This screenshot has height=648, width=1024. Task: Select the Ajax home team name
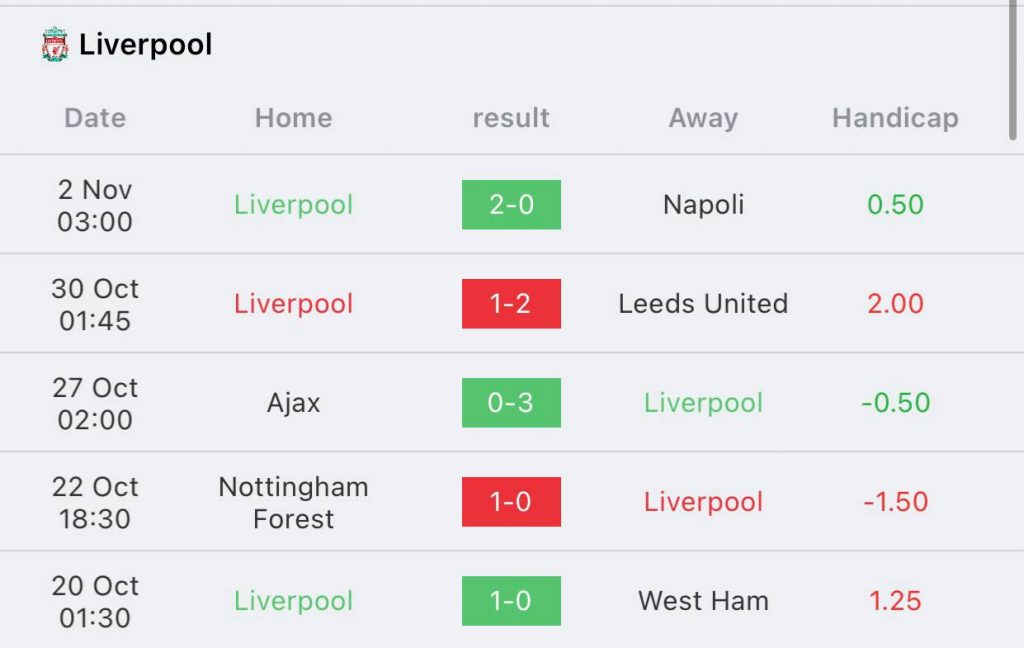(293, 402)
